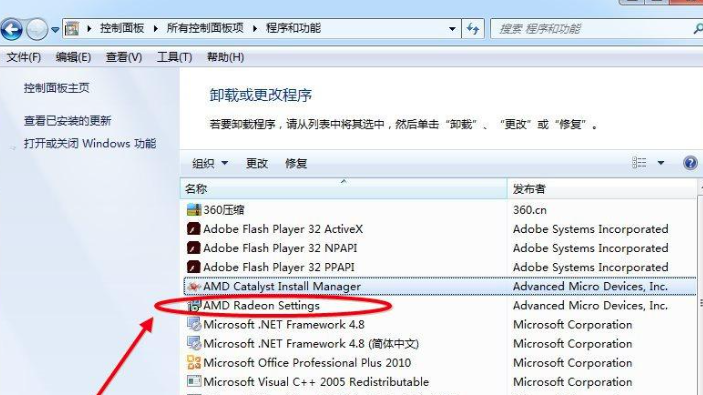The width and height of the screenshot is (703, 395).
Task: Click the 控制面板 breadcrumb
Action: pyautogui.click(x=122, y=28)
